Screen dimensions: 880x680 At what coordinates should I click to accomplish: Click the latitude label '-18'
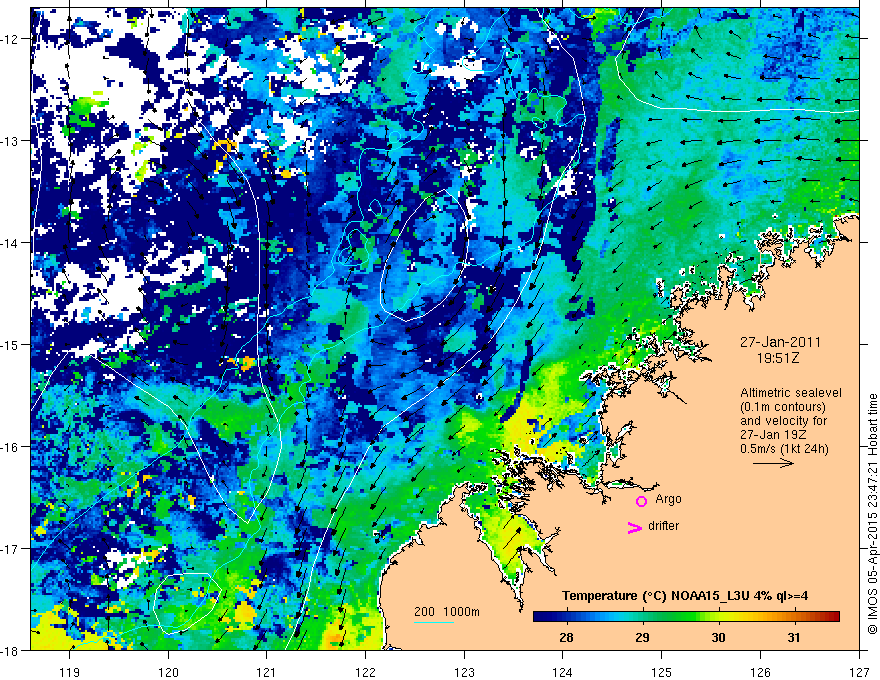coord(10,650)
